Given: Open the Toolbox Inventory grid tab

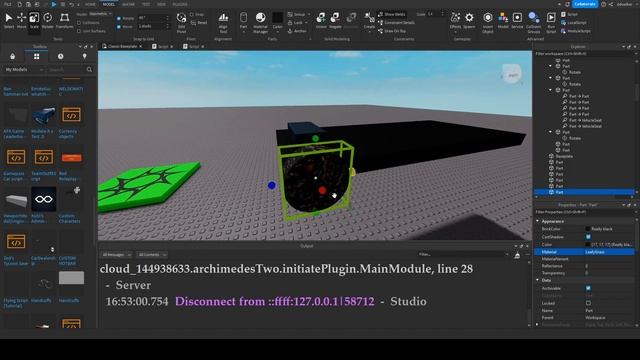Looking at the screenshot, I should pos(37,56).
